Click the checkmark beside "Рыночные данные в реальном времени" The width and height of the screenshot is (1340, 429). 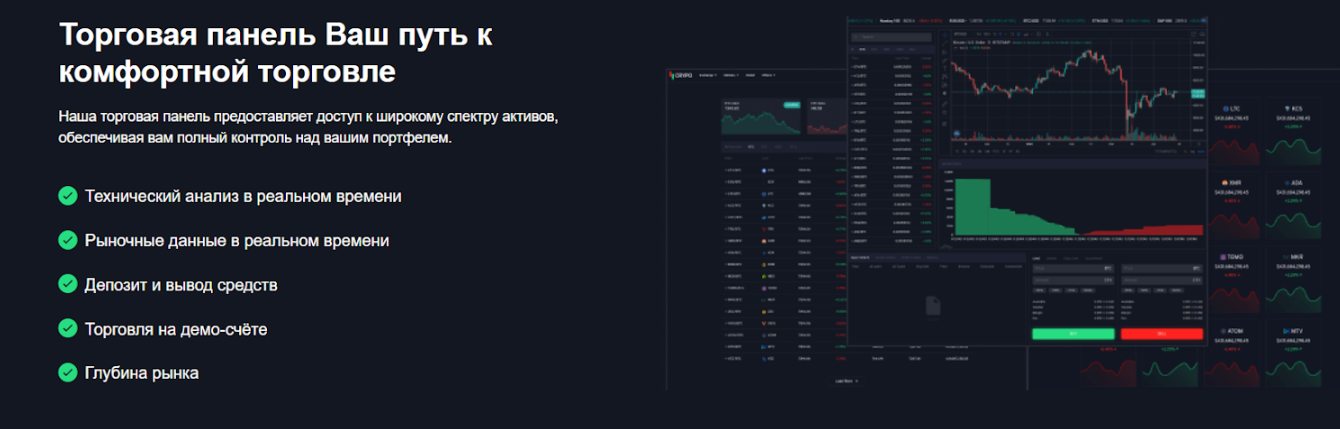(68, 241)
